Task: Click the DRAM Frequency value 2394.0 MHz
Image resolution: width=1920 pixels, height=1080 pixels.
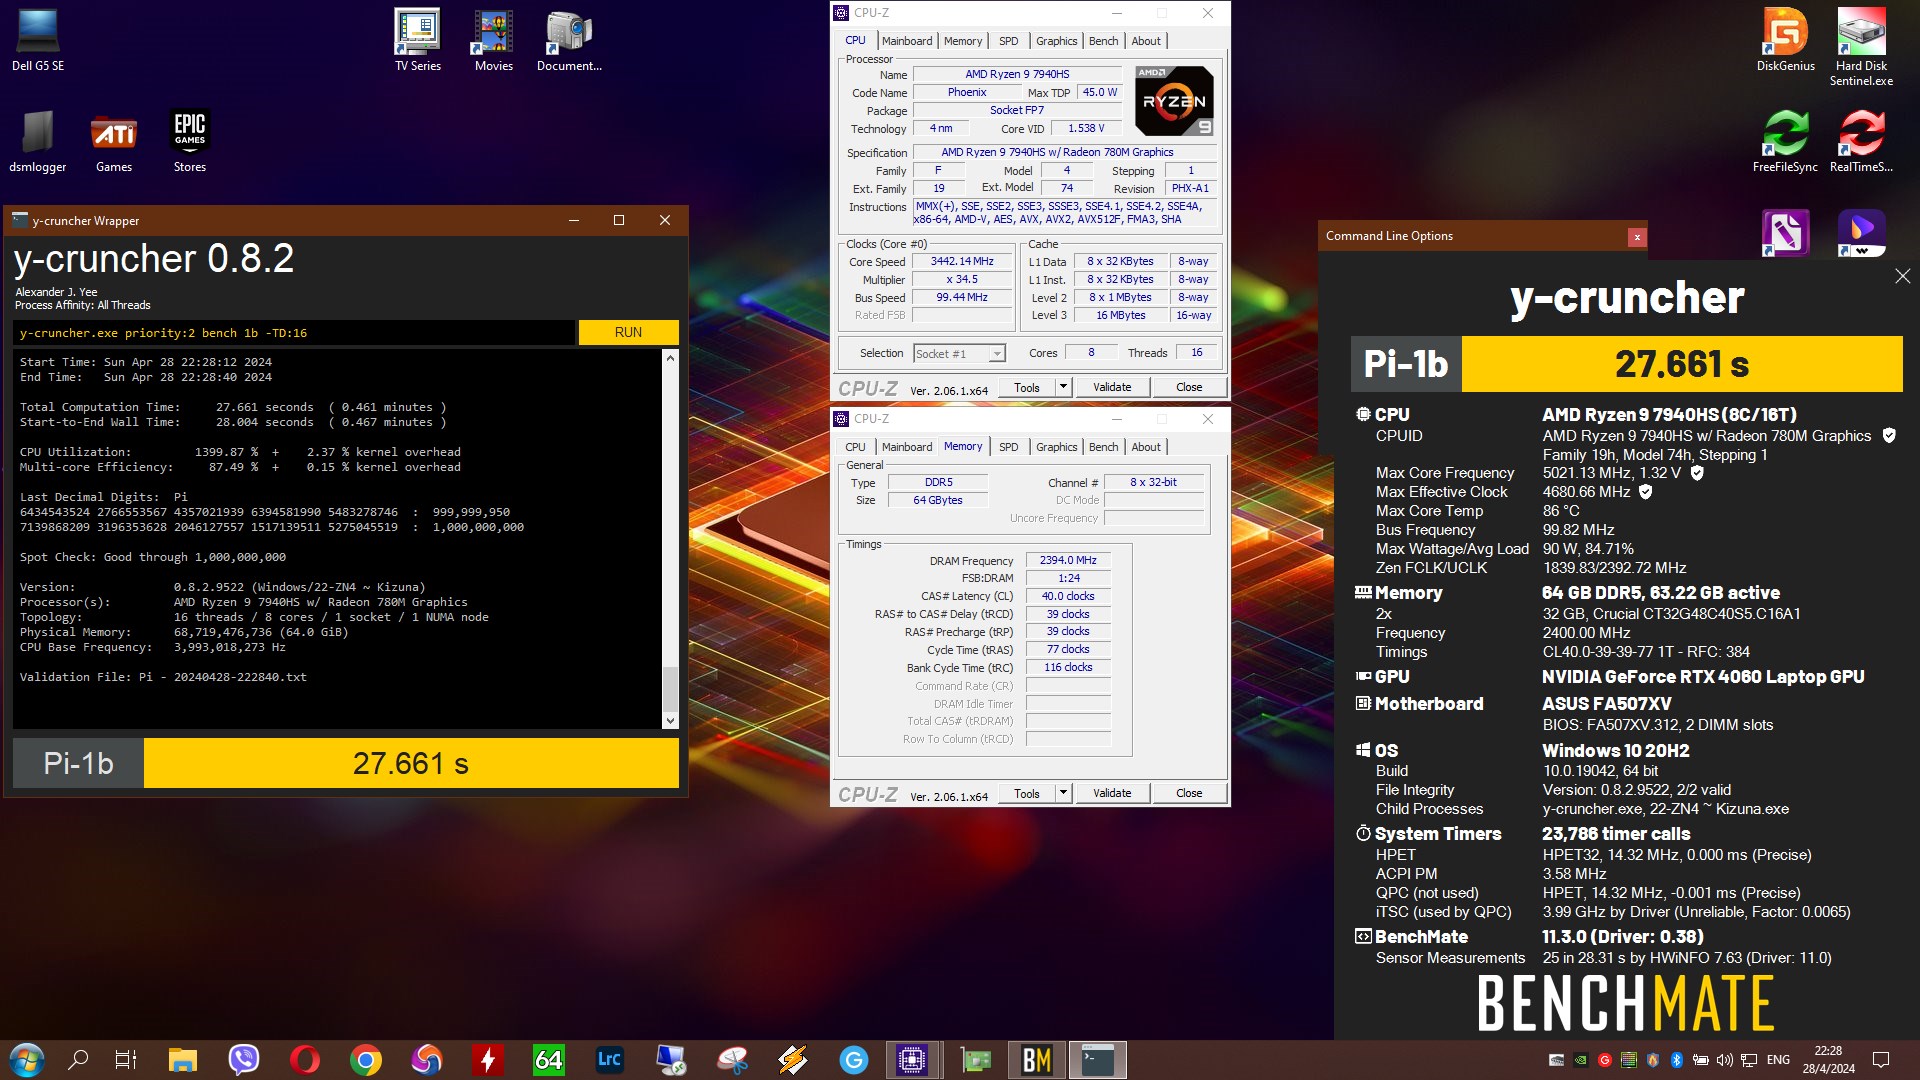Action: (1068, 561)
